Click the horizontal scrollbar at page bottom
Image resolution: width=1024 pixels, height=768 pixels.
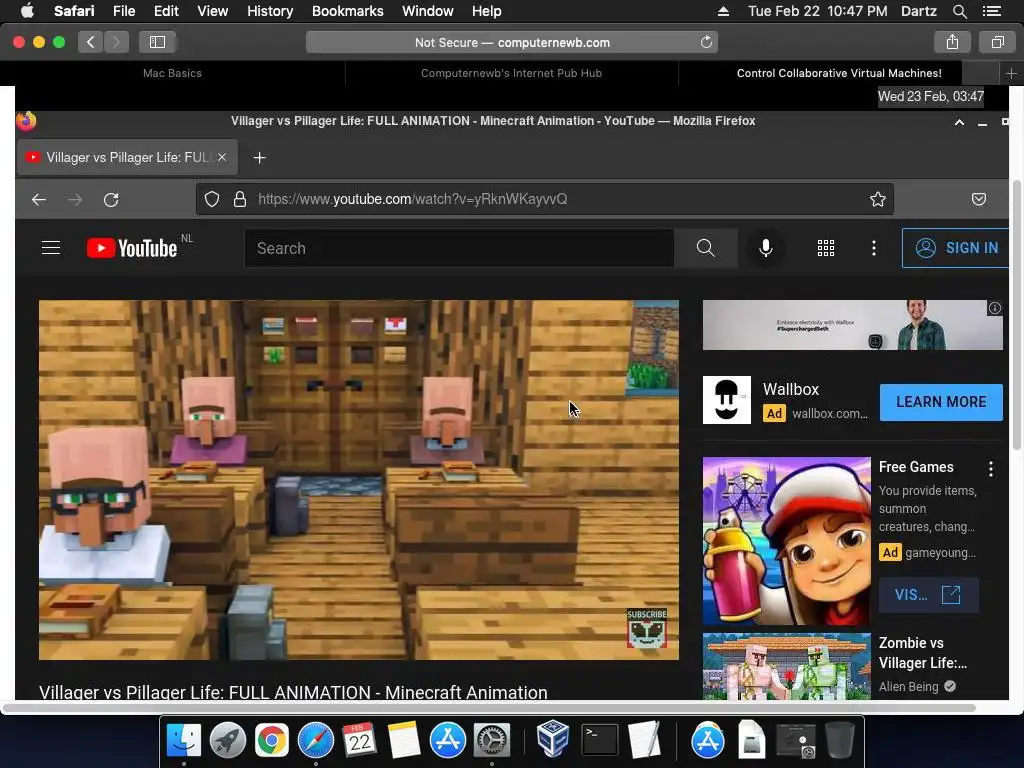tap(488, 708)
